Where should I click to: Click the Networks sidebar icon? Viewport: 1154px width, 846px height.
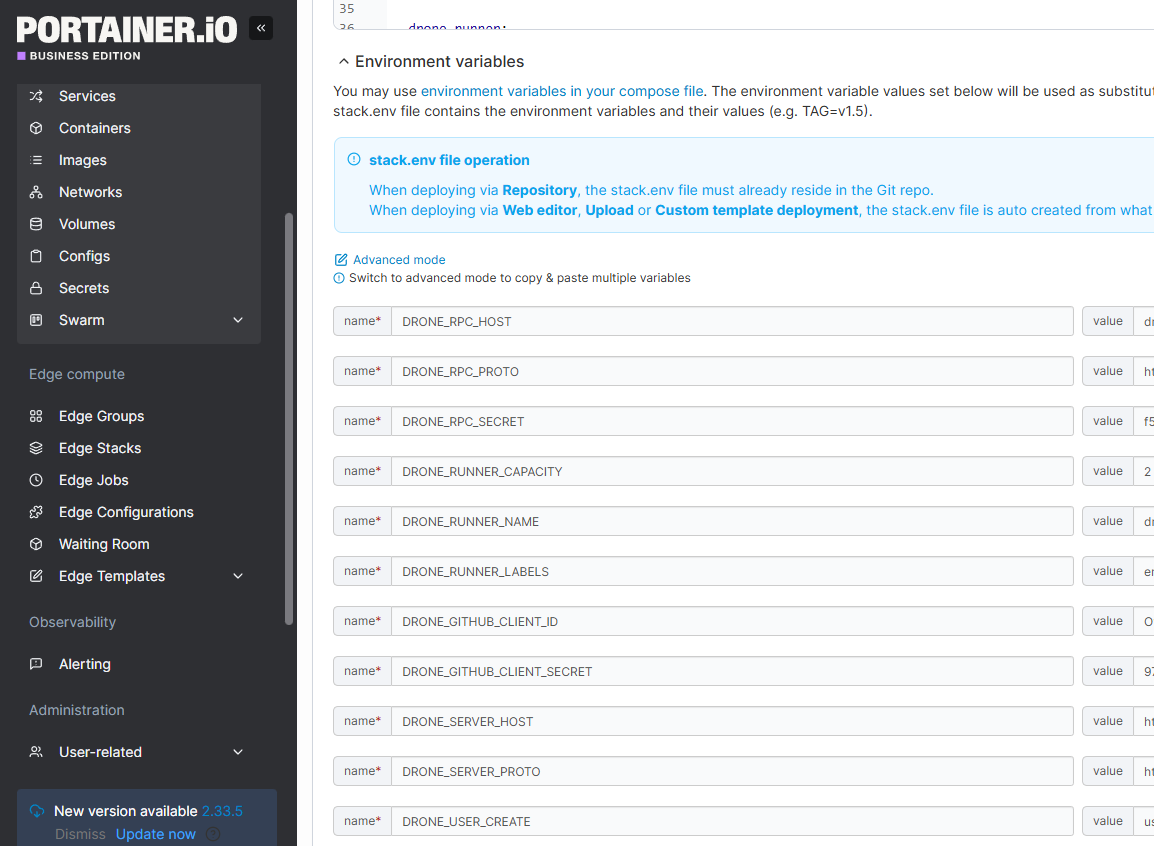click(x=36, y=192)
